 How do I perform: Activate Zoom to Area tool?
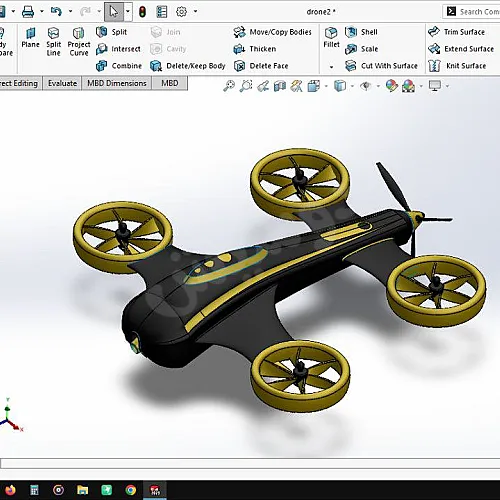click(x=246, y=86)
